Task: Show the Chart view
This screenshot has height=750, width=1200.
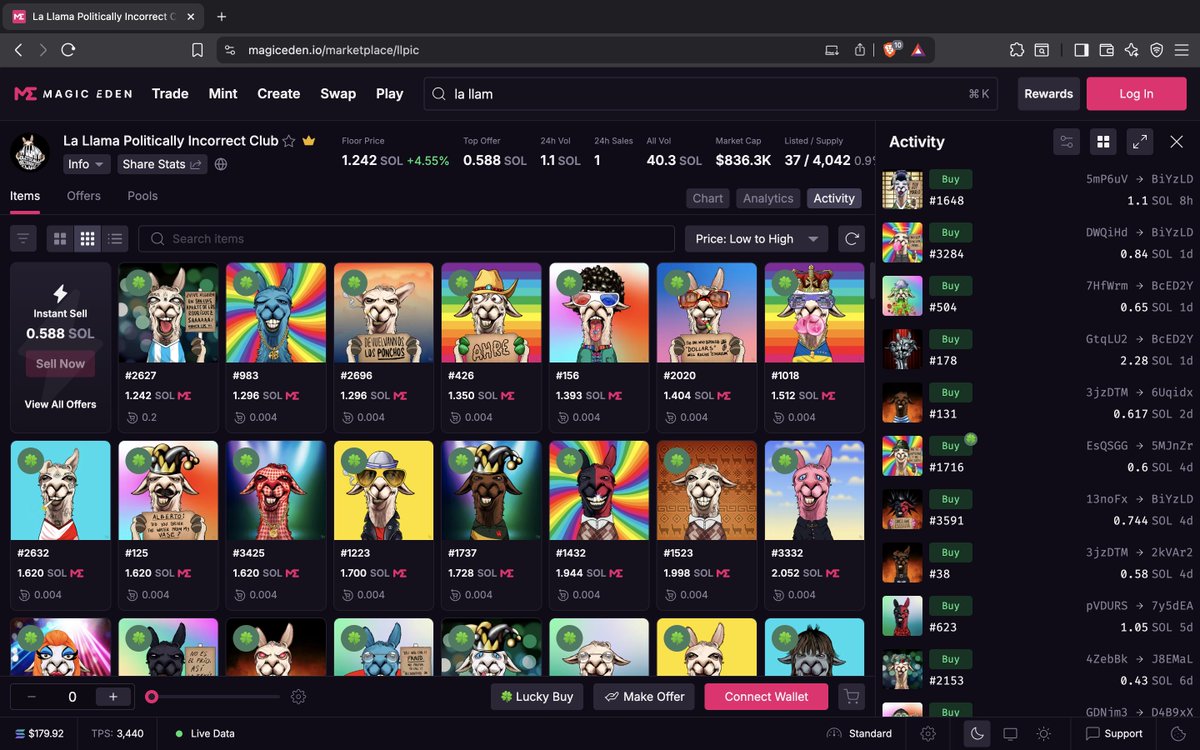Action: (x=707, y=198)
